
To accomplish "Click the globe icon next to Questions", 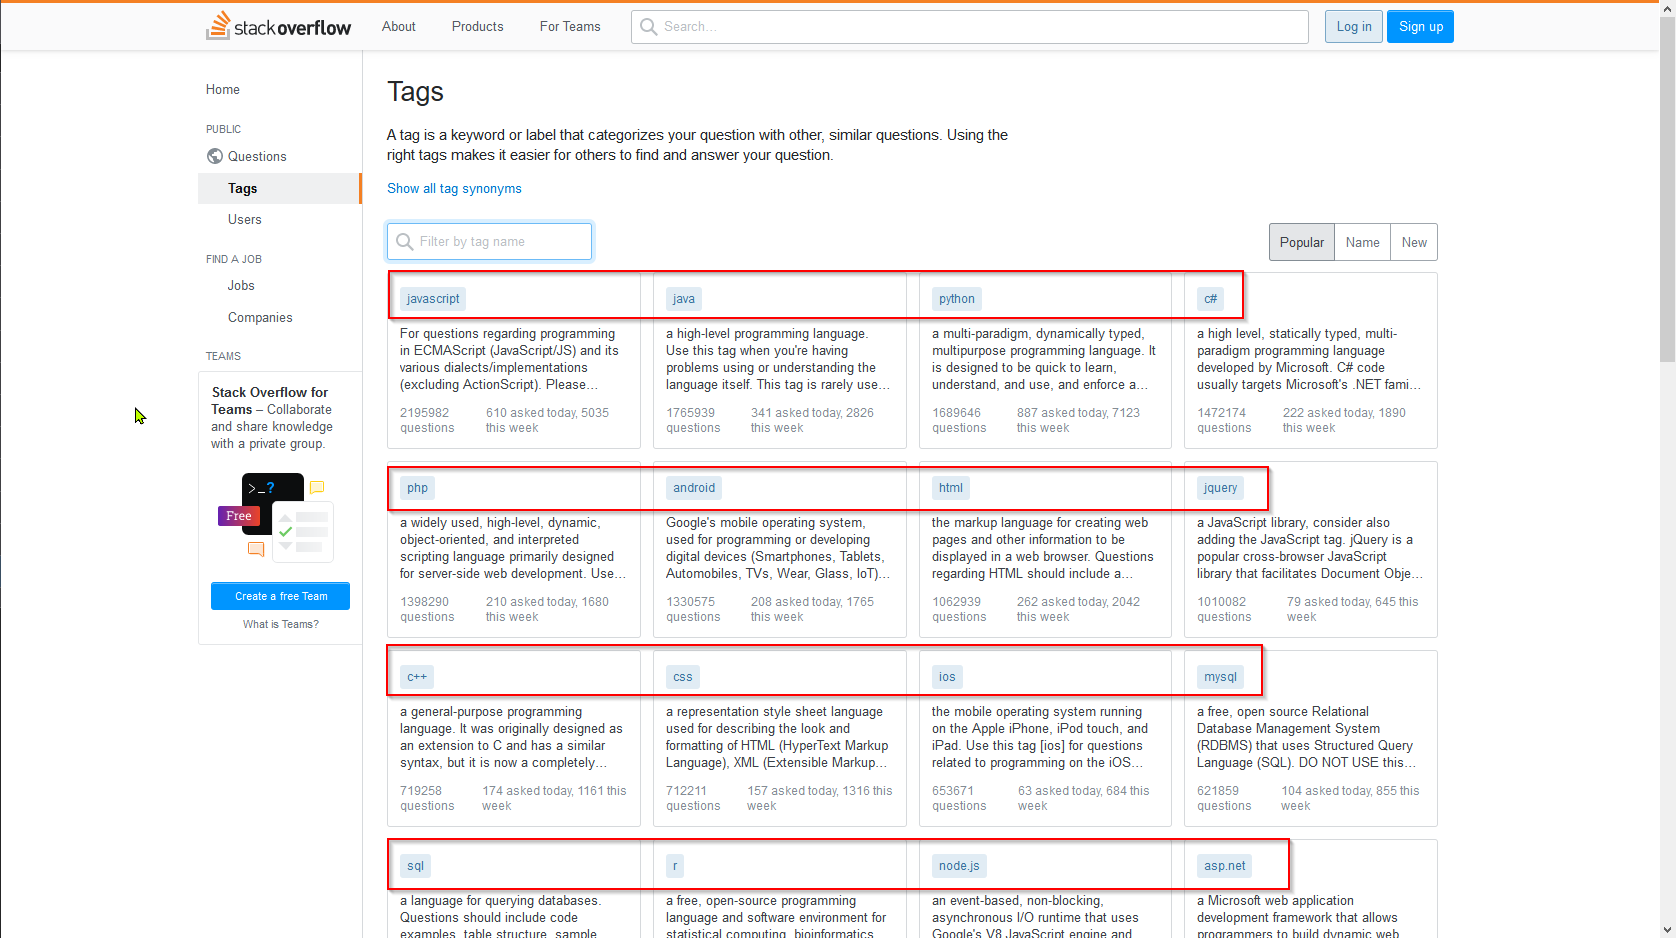I will pyautogui.click(x=214, y=156).
